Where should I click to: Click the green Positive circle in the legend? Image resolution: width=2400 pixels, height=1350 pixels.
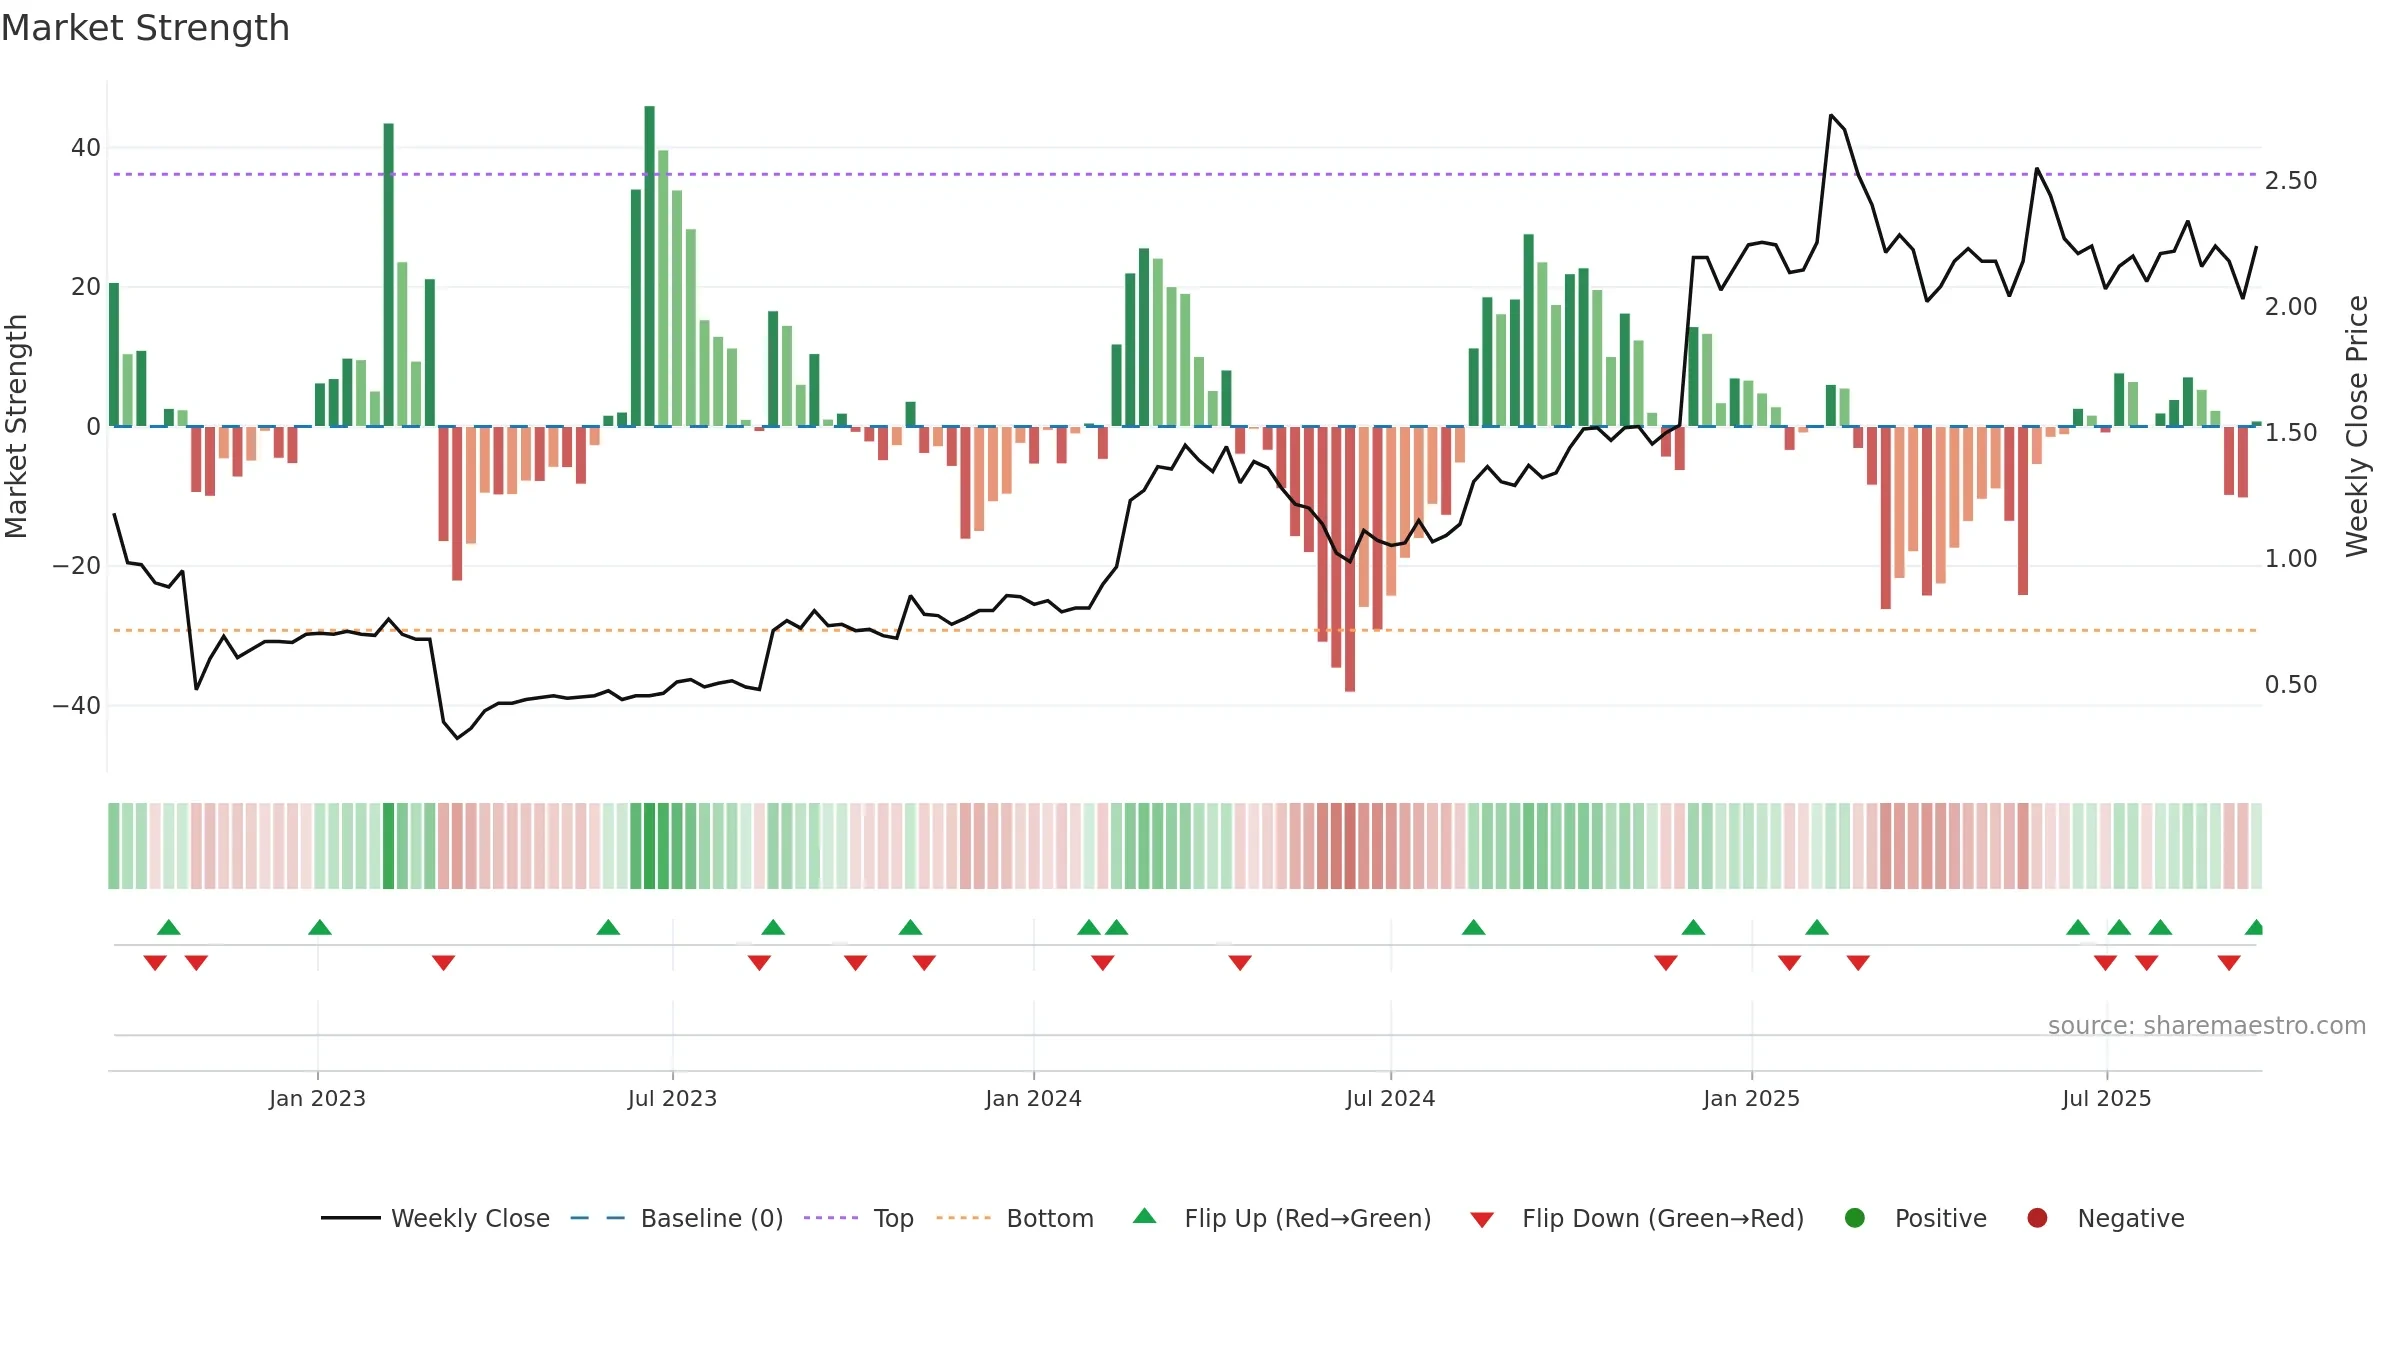(x=1855, y=1218)
